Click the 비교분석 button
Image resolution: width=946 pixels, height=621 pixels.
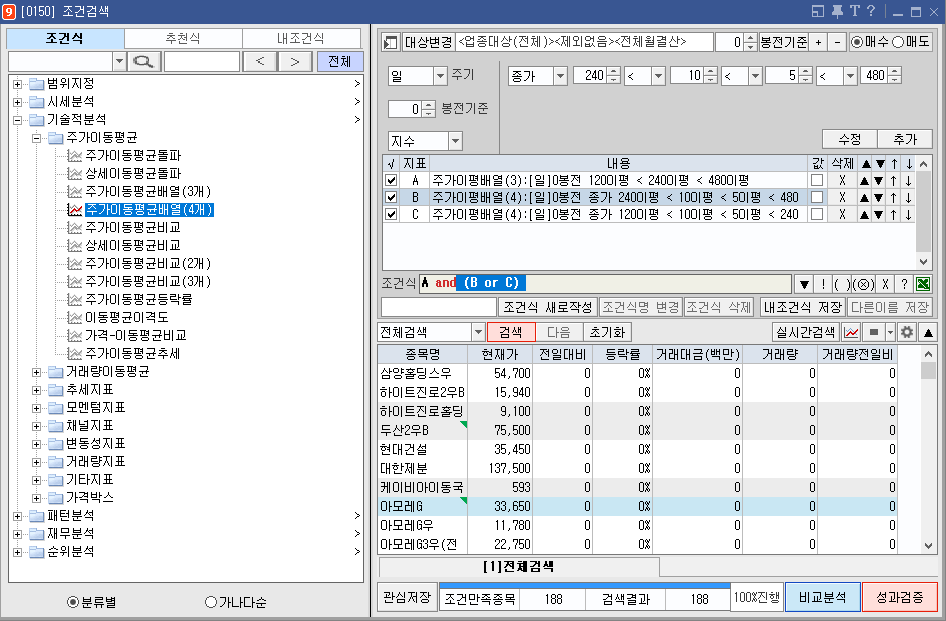(822, 597)
